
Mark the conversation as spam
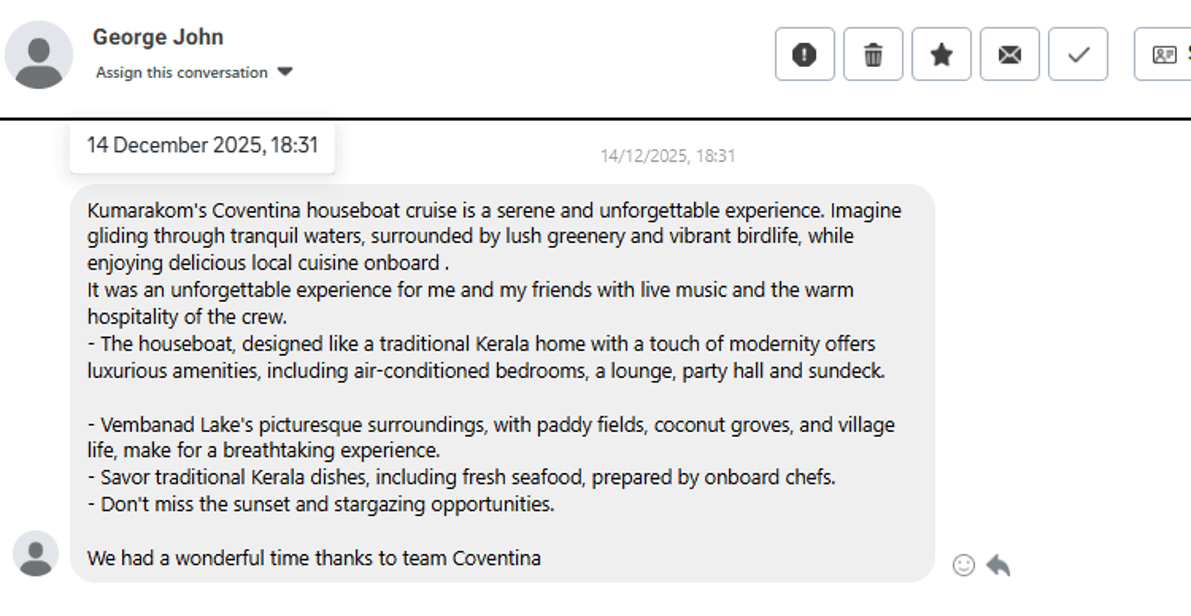click(x=804, y=55)
